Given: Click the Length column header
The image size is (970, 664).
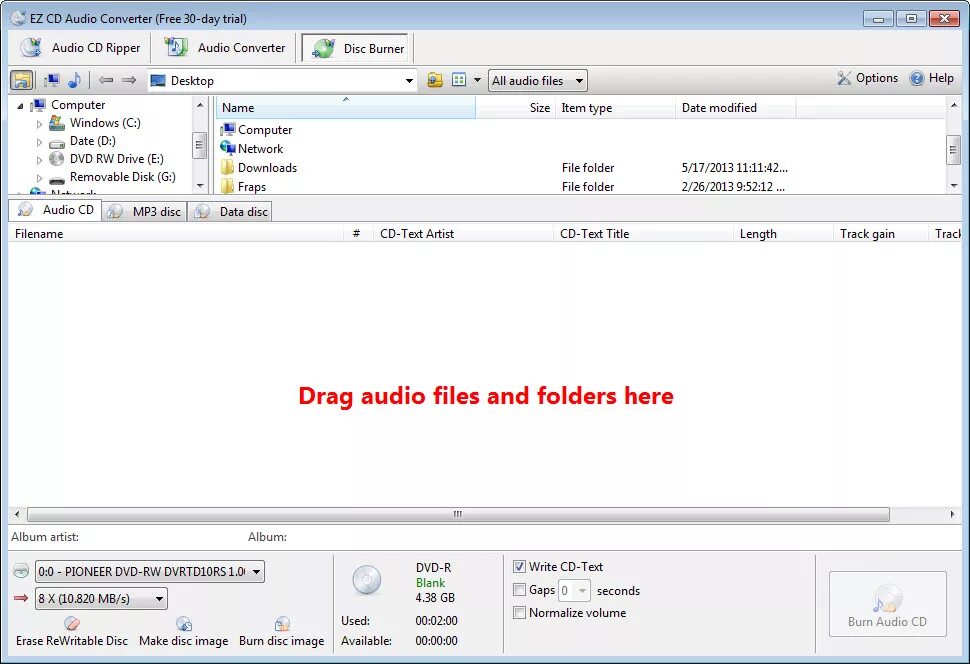Looking at the screenshot, I should 783,233.
